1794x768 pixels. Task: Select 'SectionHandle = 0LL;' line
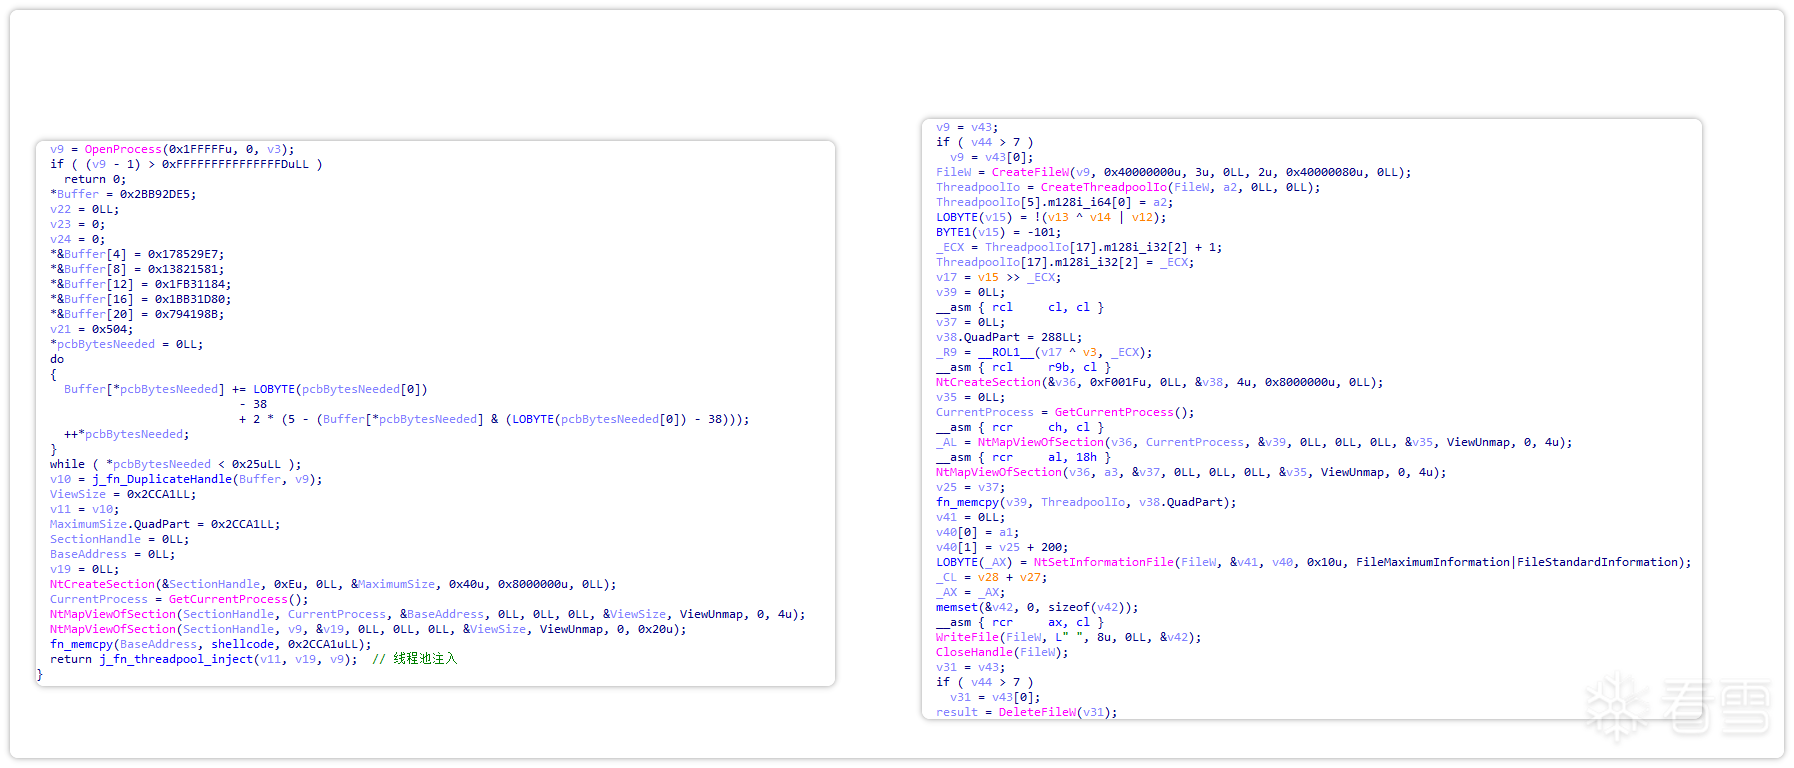120,539
